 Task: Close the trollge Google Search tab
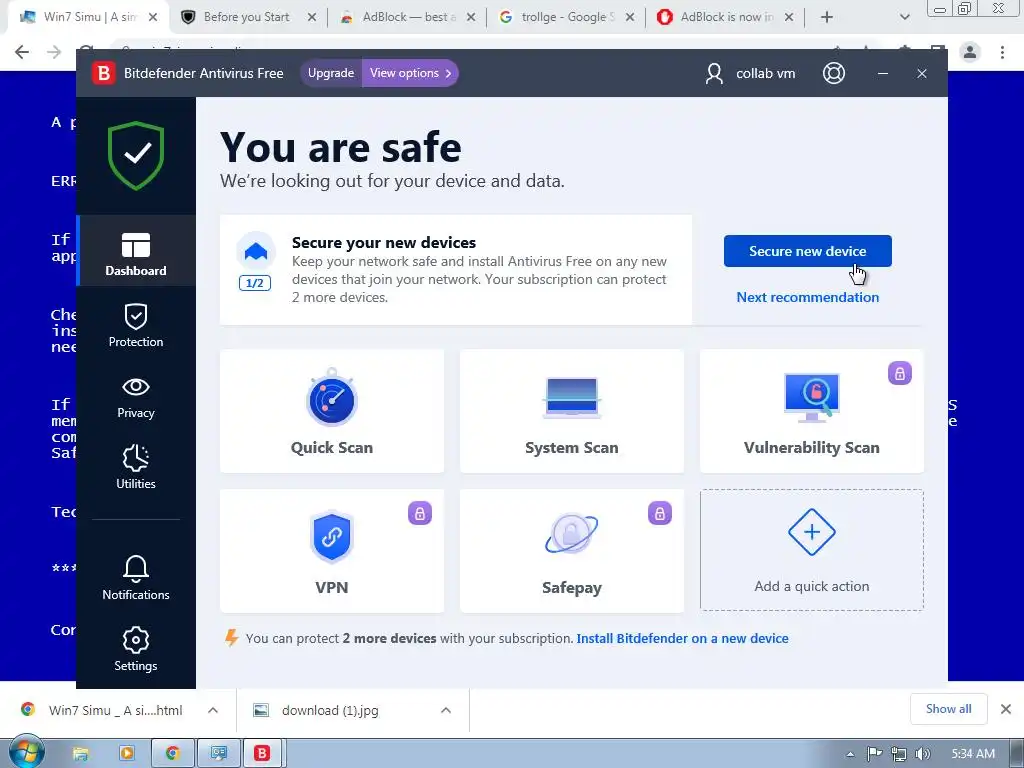tap(630, 18)
